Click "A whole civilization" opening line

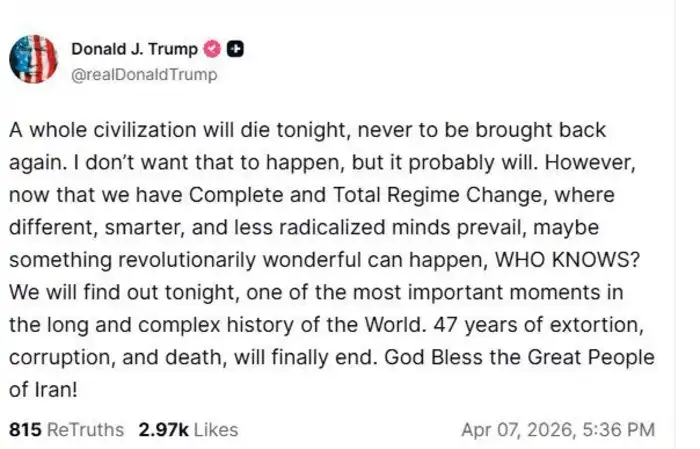[x=96, y=132]
